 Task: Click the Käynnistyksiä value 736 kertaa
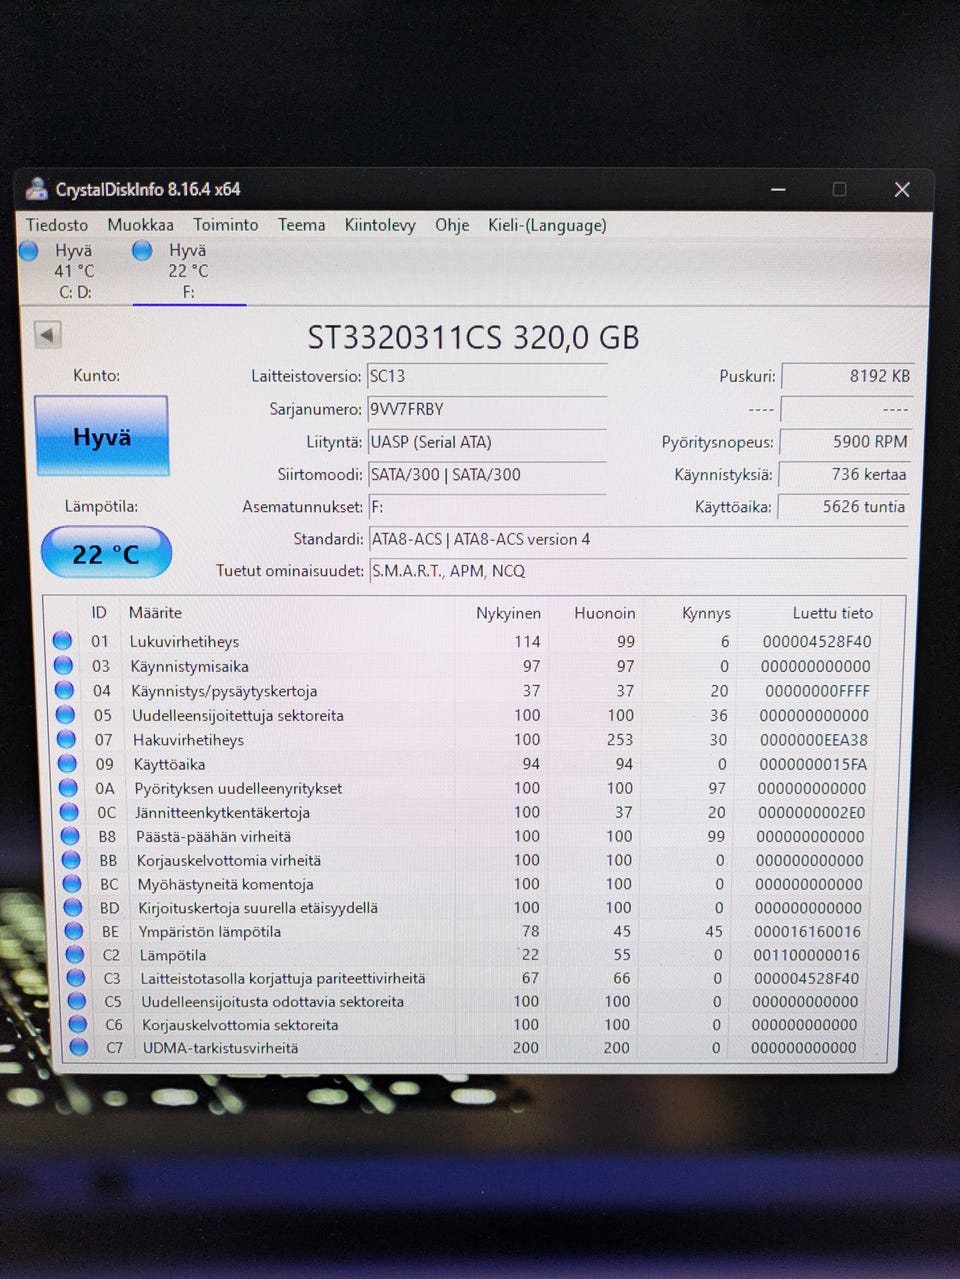[x=844, y=474]
